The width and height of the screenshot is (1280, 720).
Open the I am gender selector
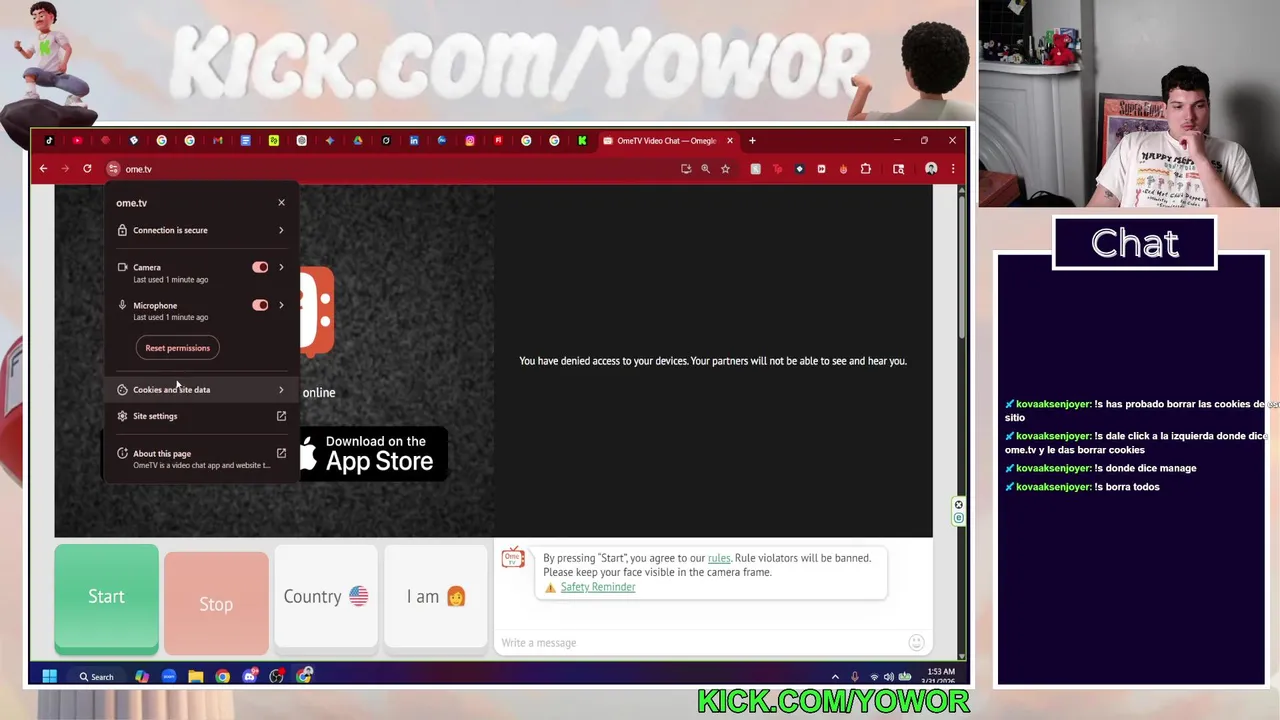pyautogui.click(x=436, y=597)
